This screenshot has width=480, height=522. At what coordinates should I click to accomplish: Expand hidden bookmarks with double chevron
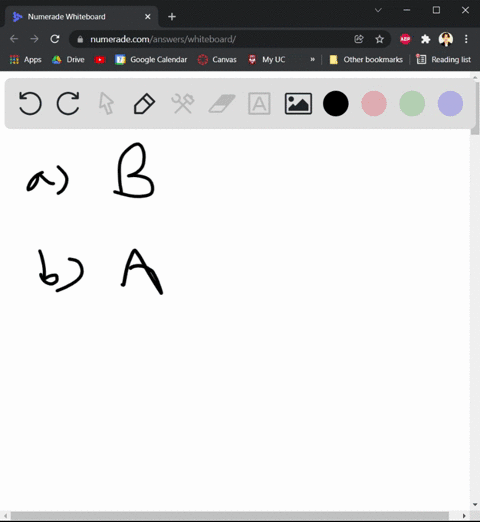point(312,59)
